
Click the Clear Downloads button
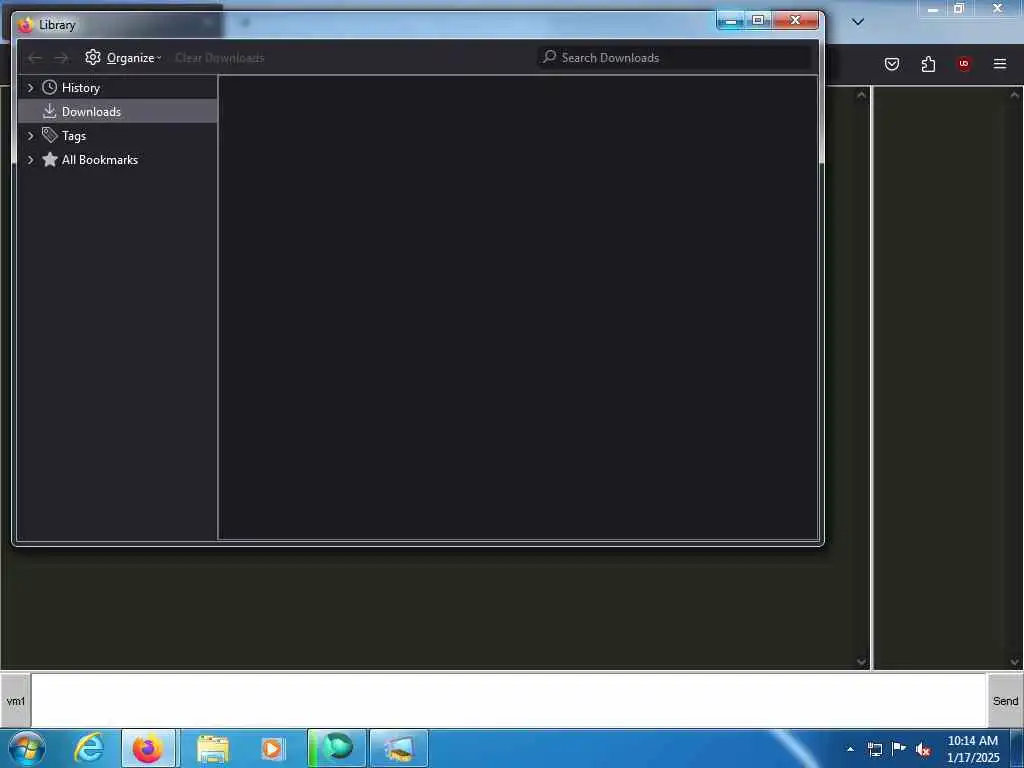(x=219, y=57)
